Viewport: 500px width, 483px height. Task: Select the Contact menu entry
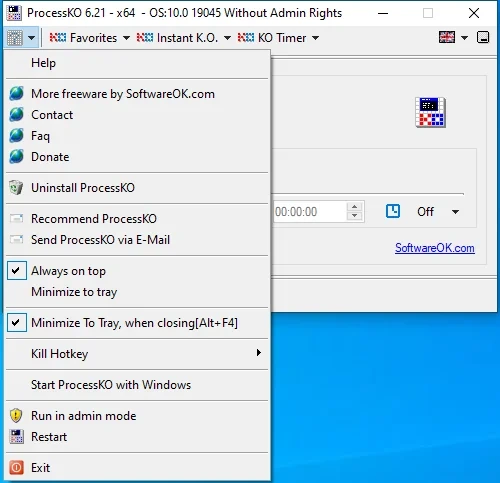coord(137,115)
